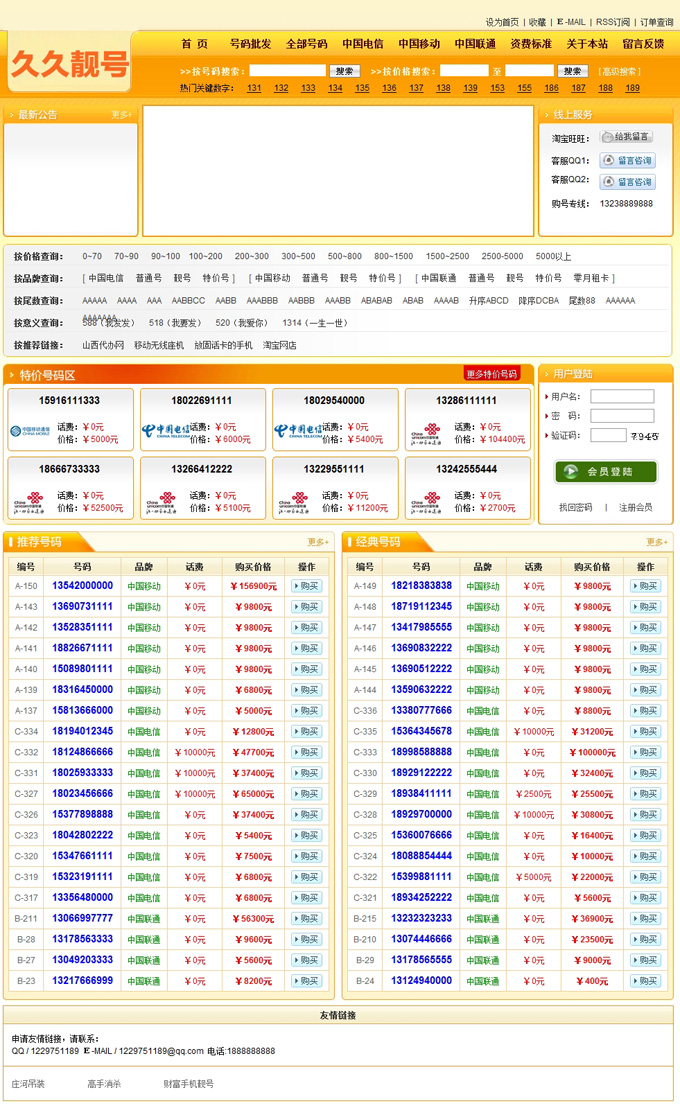Click 设为首页 at the top
The width and height of the screenshot is (680, 1108).
[x=502, y=23]
